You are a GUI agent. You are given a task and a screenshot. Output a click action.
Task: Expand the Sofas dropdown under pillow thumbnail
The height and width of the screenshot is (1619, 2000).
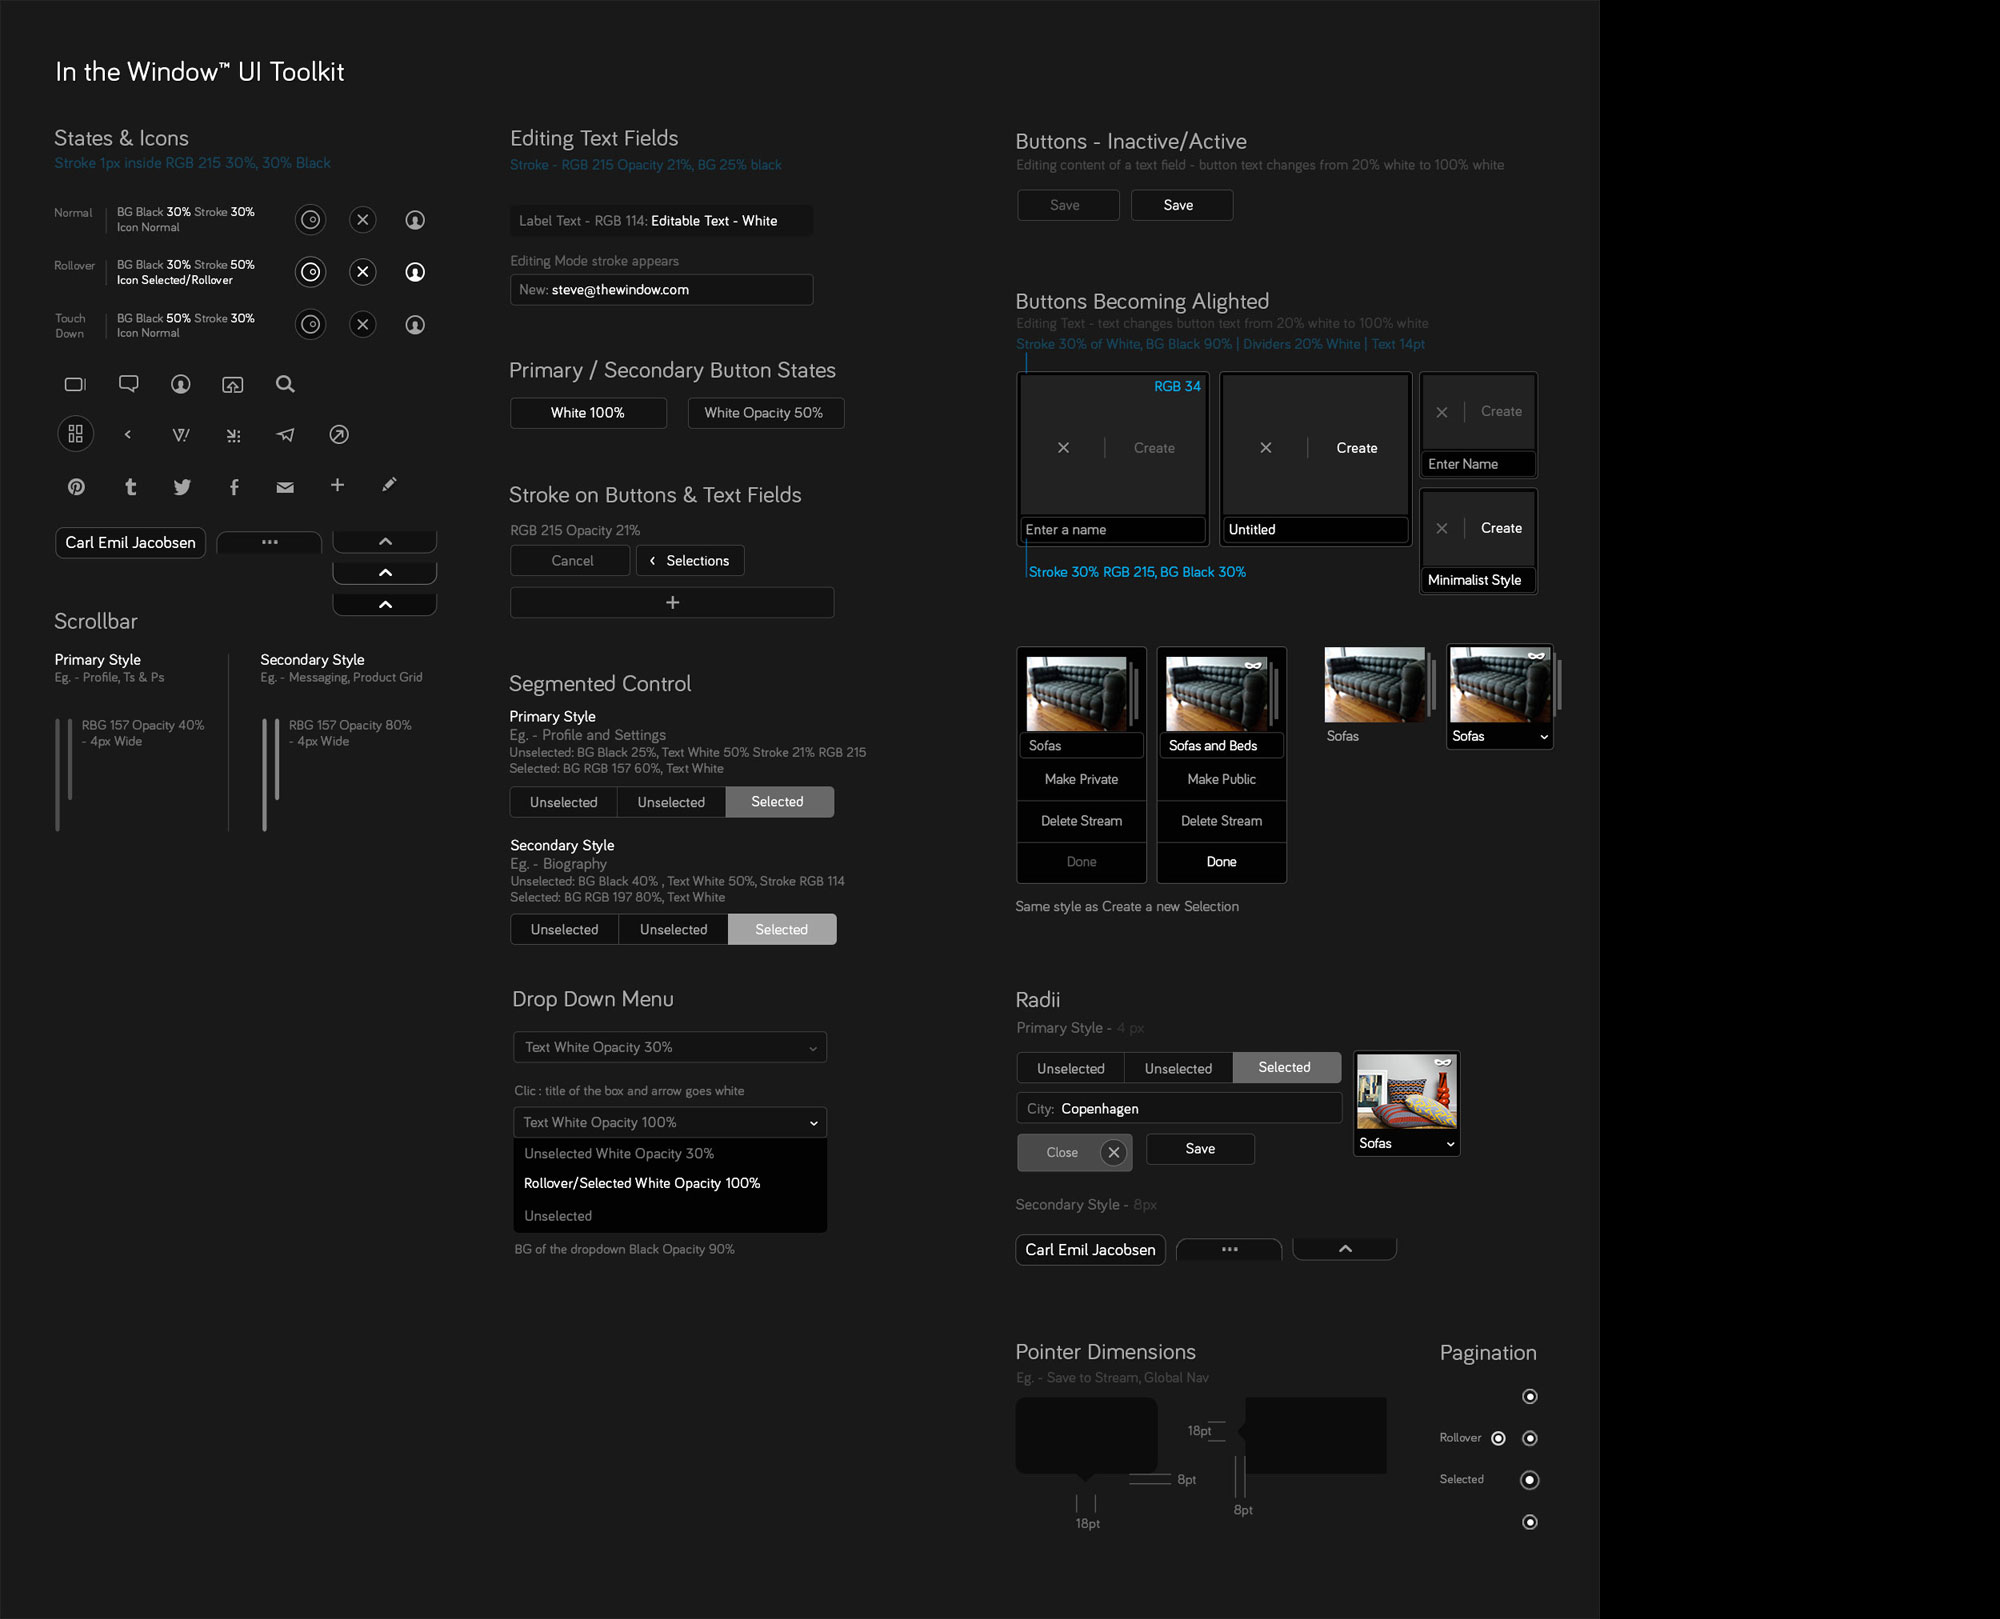1449,1143
